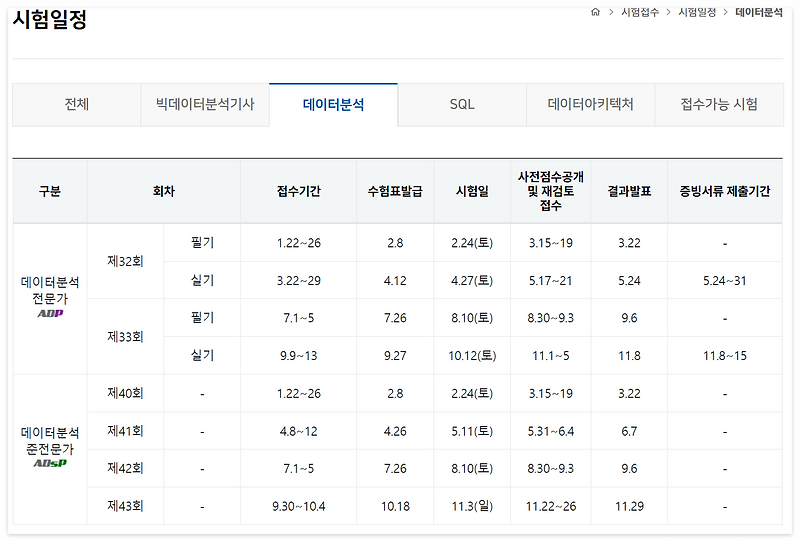Click the 11.1~5 score review cell
800x542 pixels.
coord(551,356)
